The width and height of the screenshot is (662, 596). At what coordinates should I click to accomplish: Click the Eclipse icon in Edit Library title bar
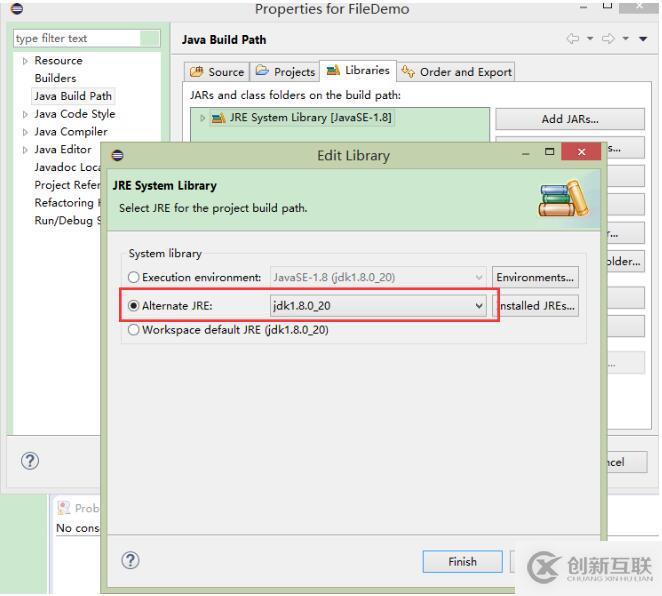117,155
